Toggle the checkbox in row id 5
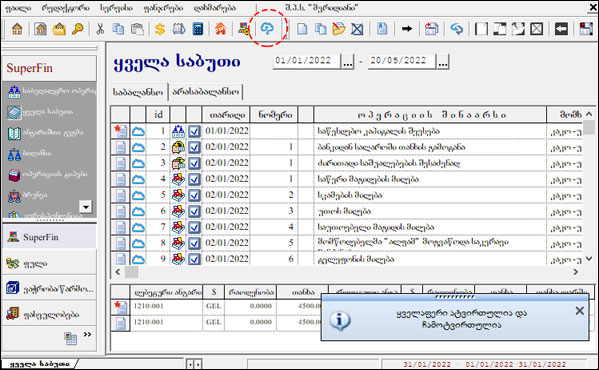This screenshot has width=599, height=370. [x=194, y=196]
